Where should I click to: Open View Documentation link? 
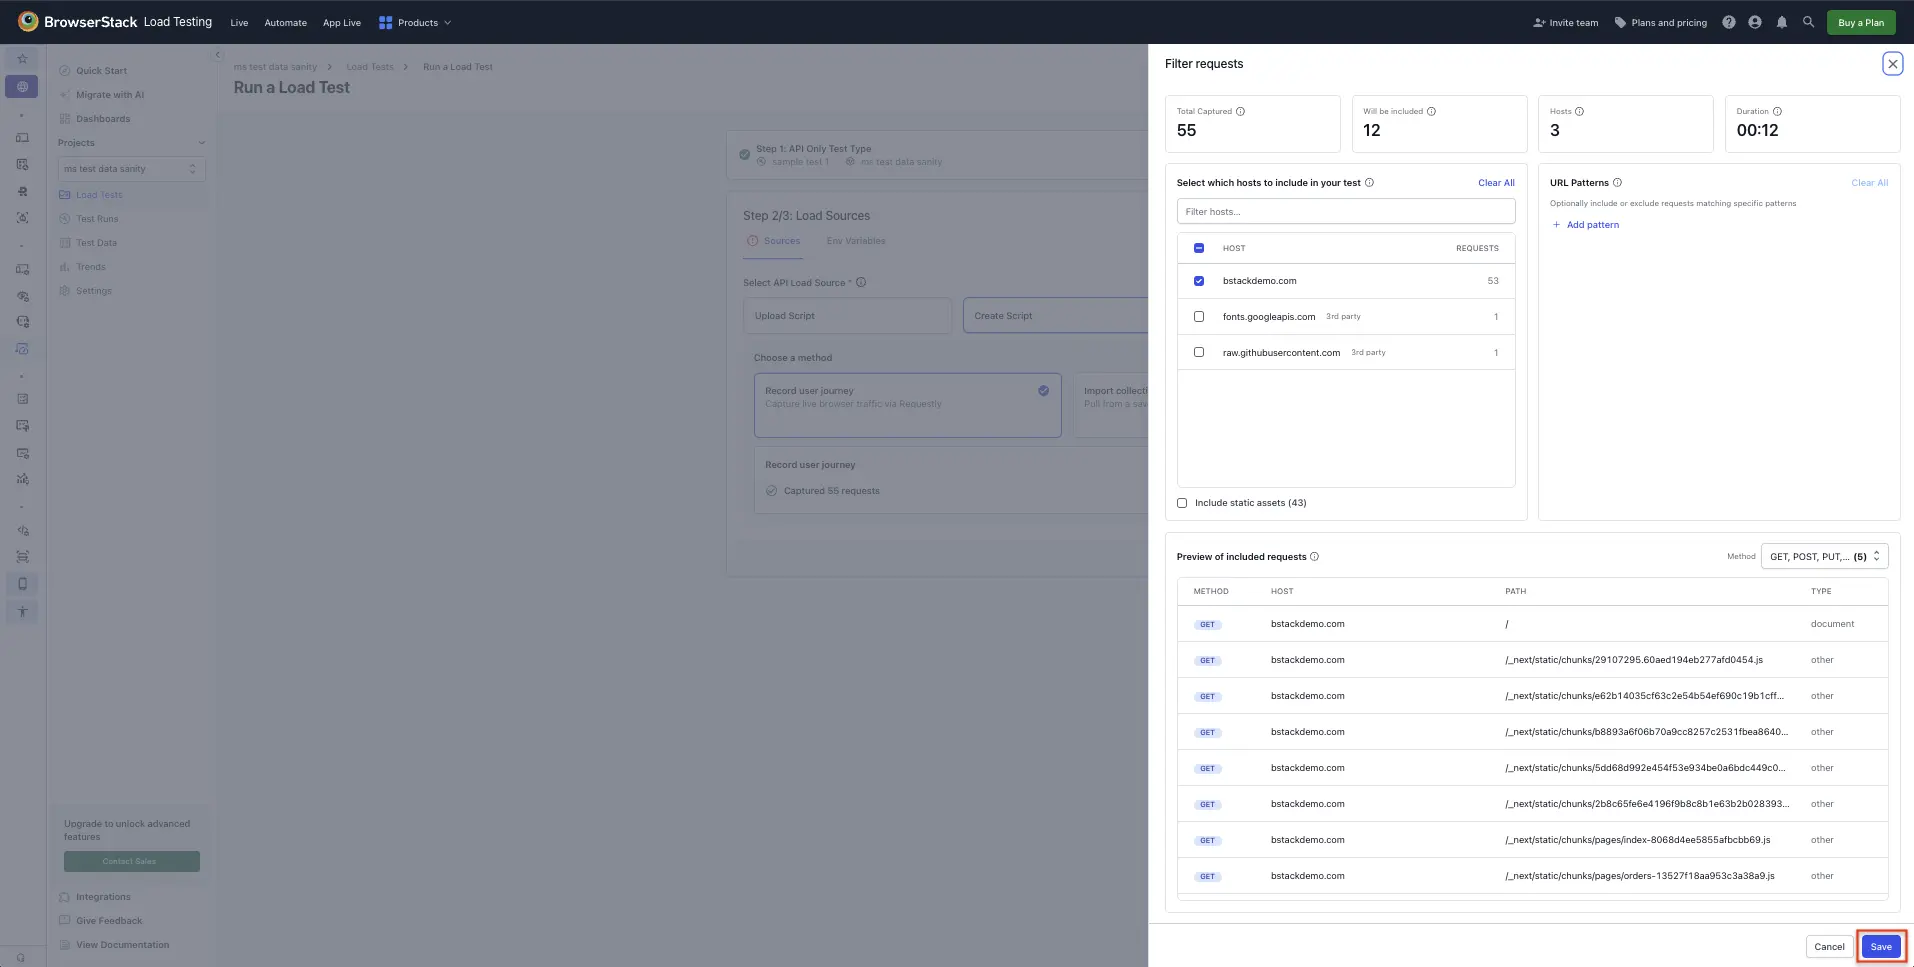(123, 945)
